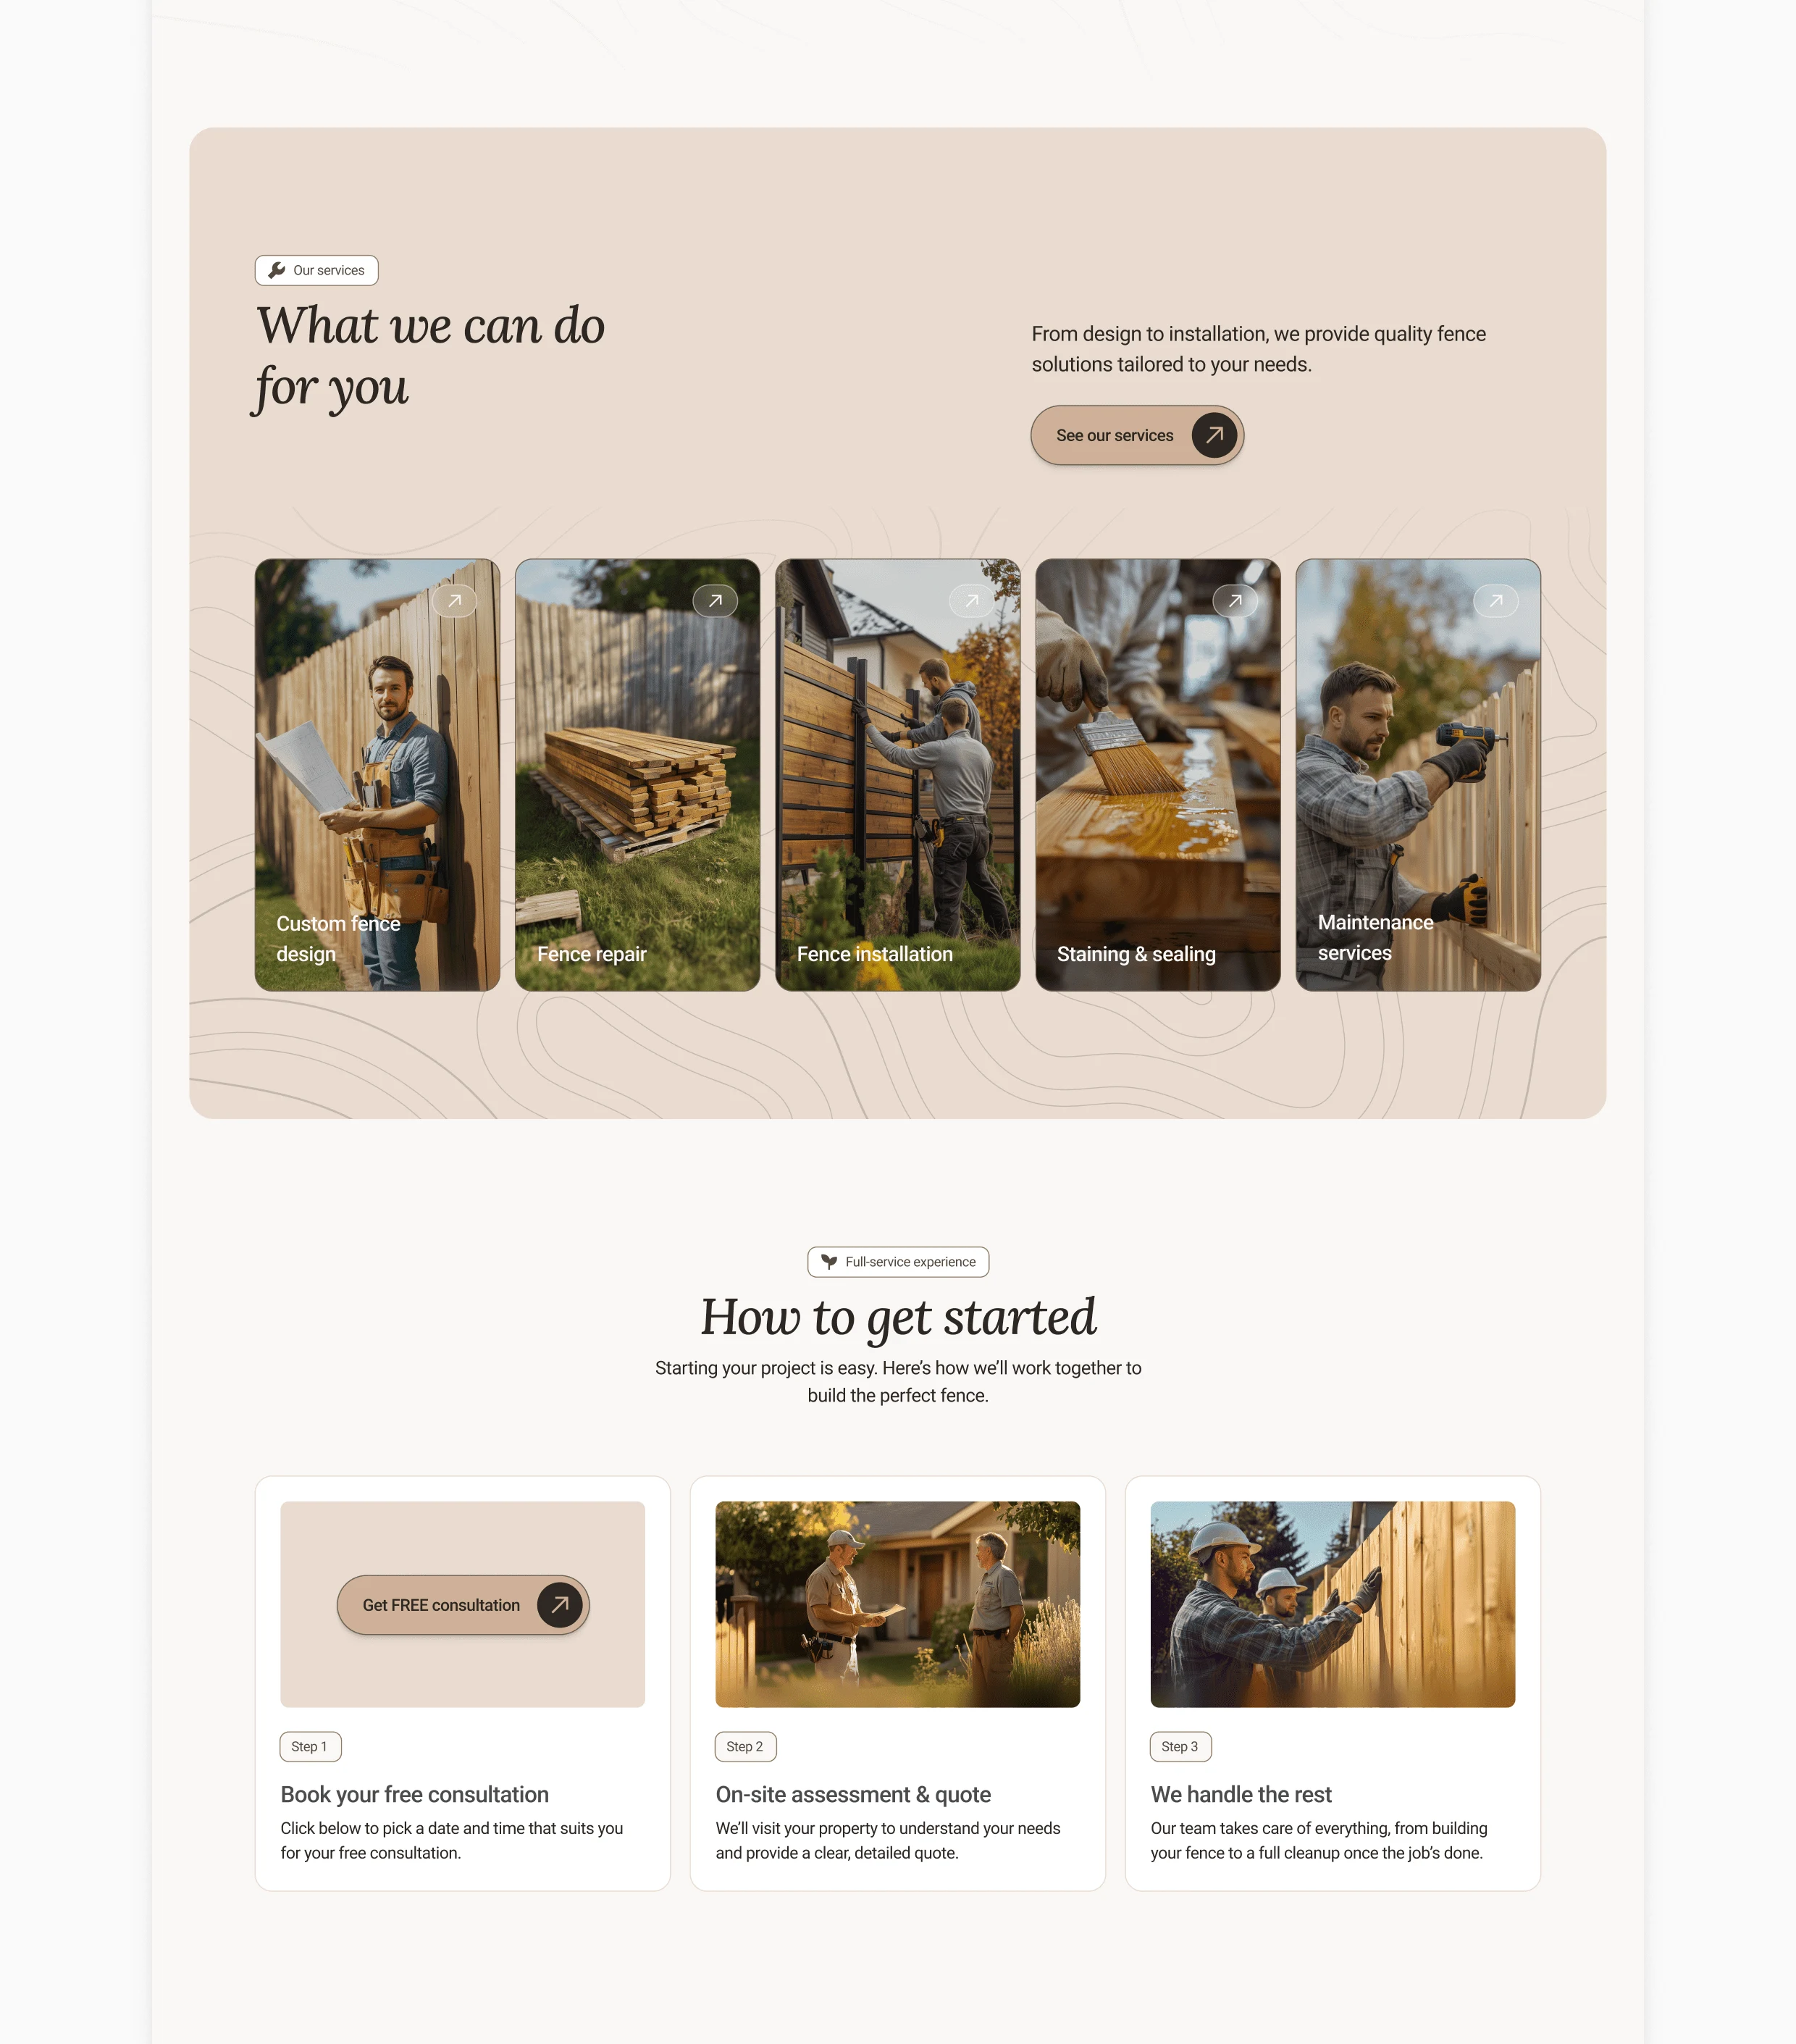Click the expand arrow on 'Staining & sealing' card
1796x2044 pixels.
(x=1236, y=600)
